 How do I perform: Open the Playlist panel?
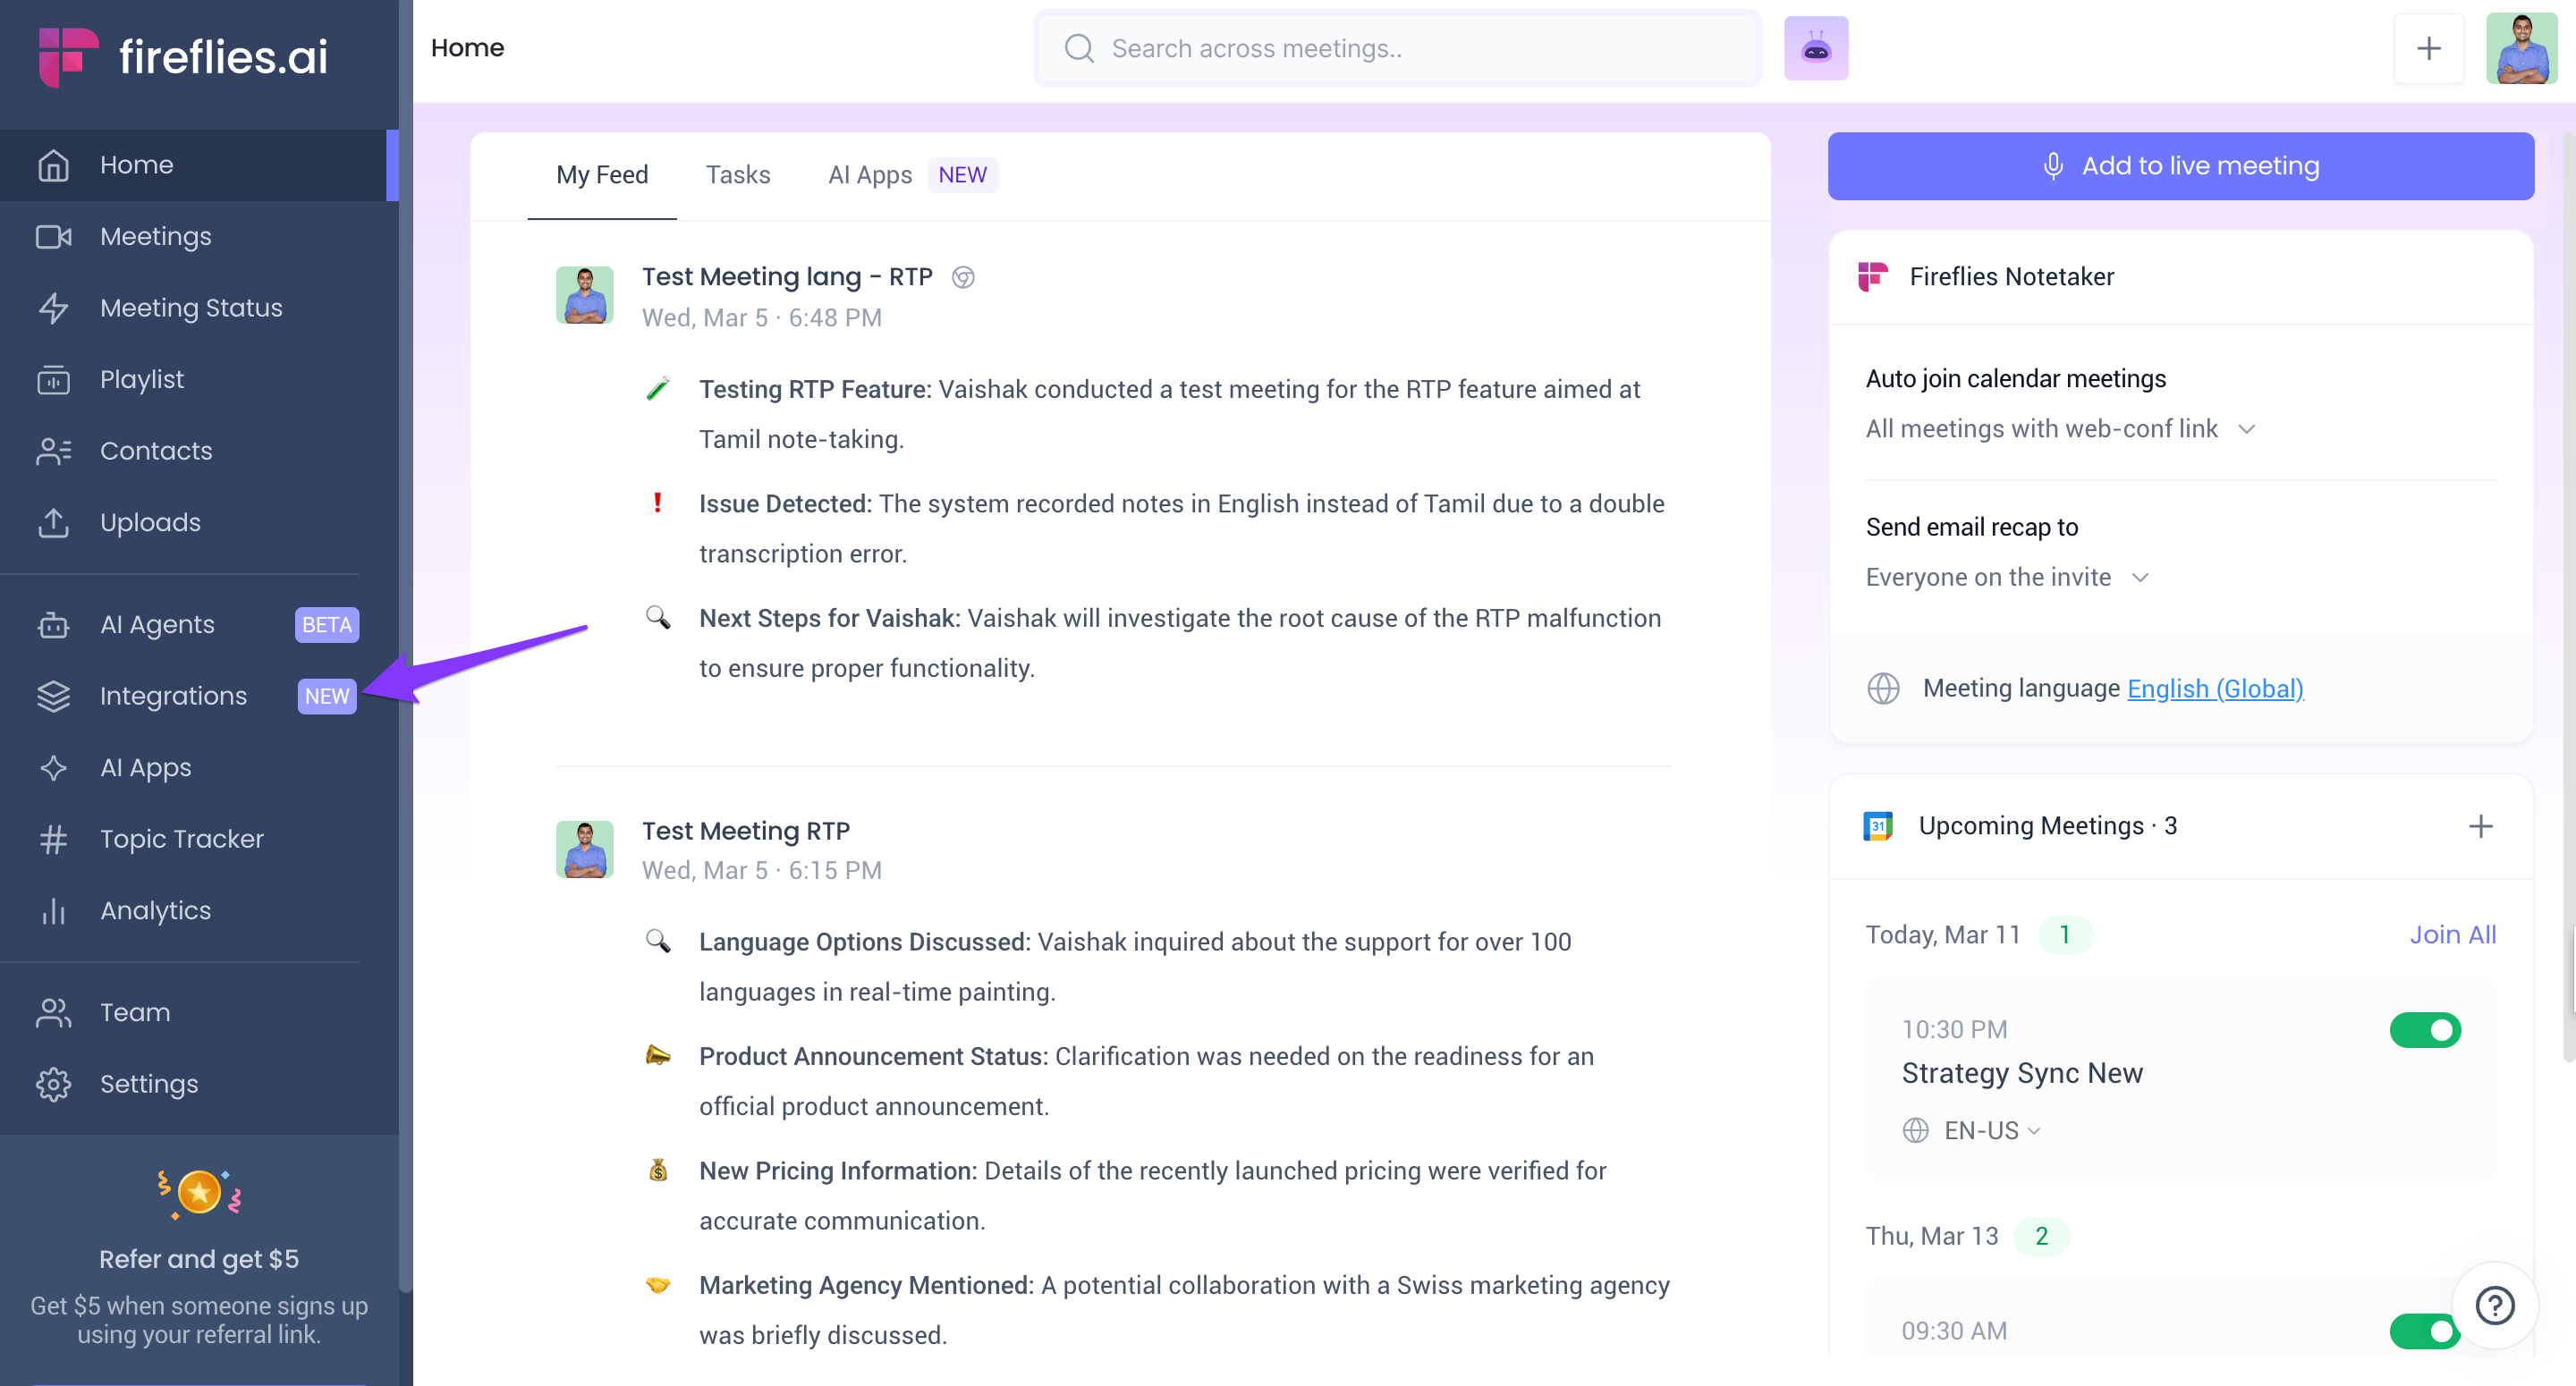pyautogui.click(x=142, y=379)
